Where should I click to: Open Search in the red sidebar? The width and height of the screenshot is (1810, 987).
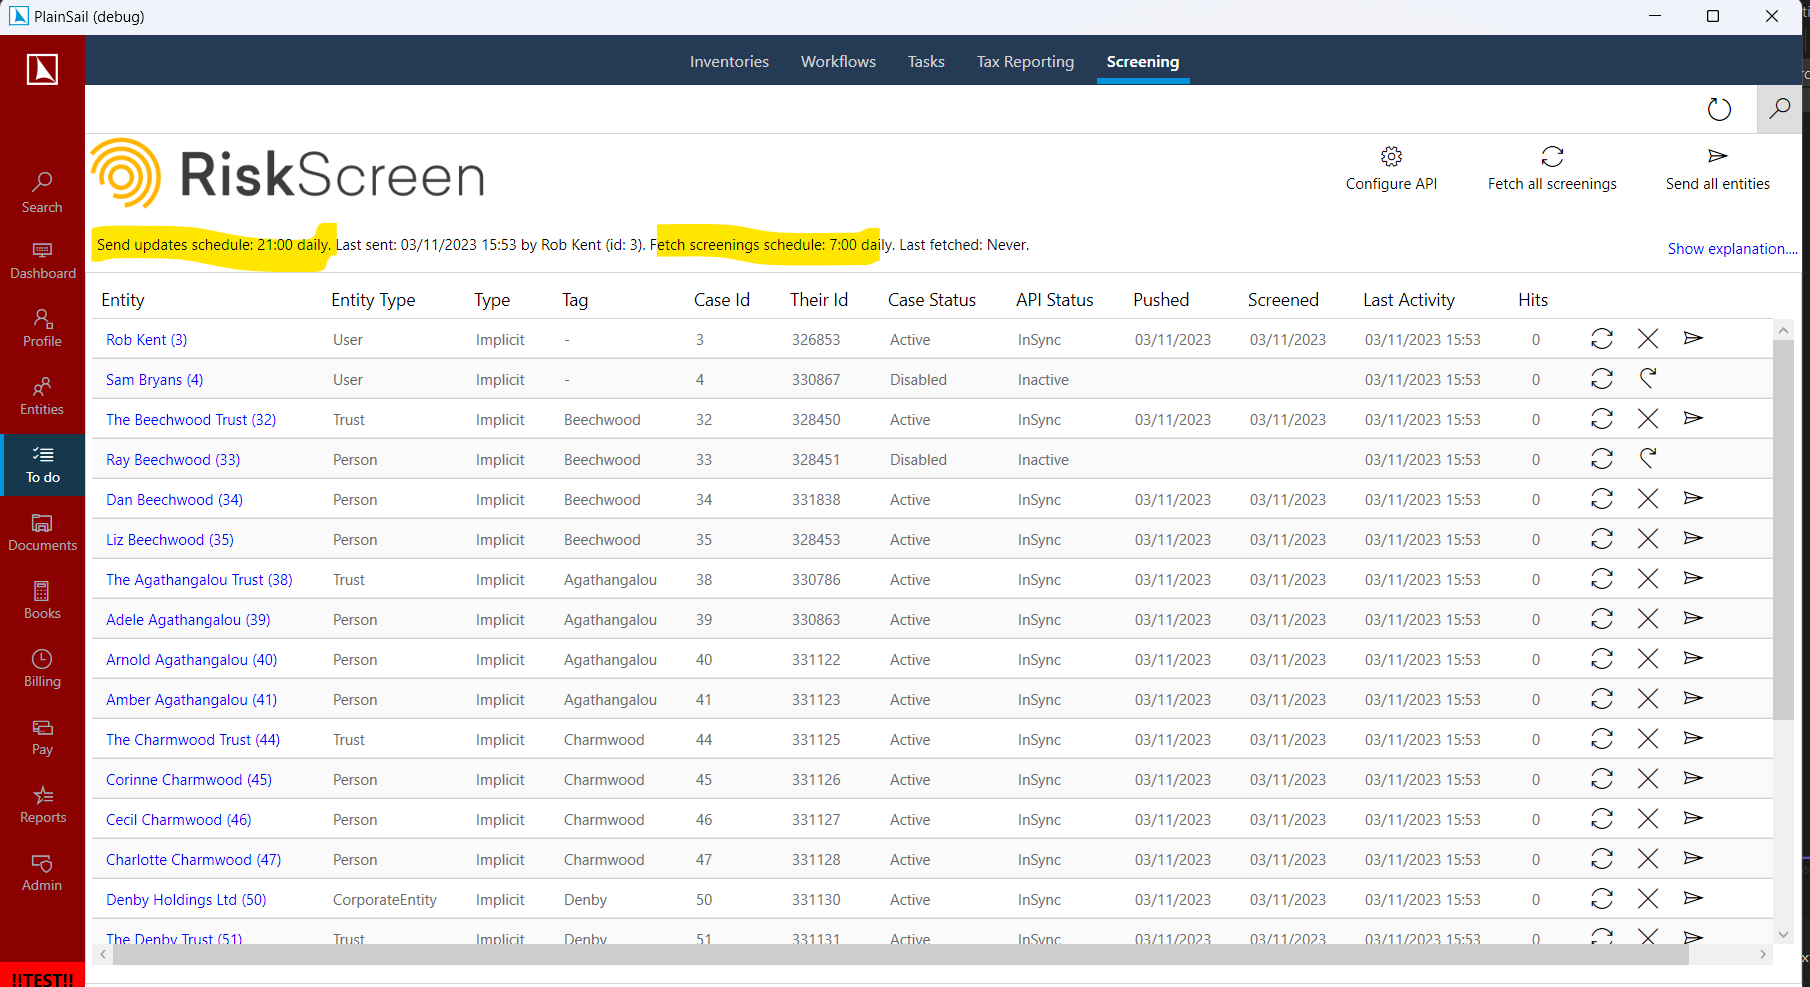click(x=42, y=193)
